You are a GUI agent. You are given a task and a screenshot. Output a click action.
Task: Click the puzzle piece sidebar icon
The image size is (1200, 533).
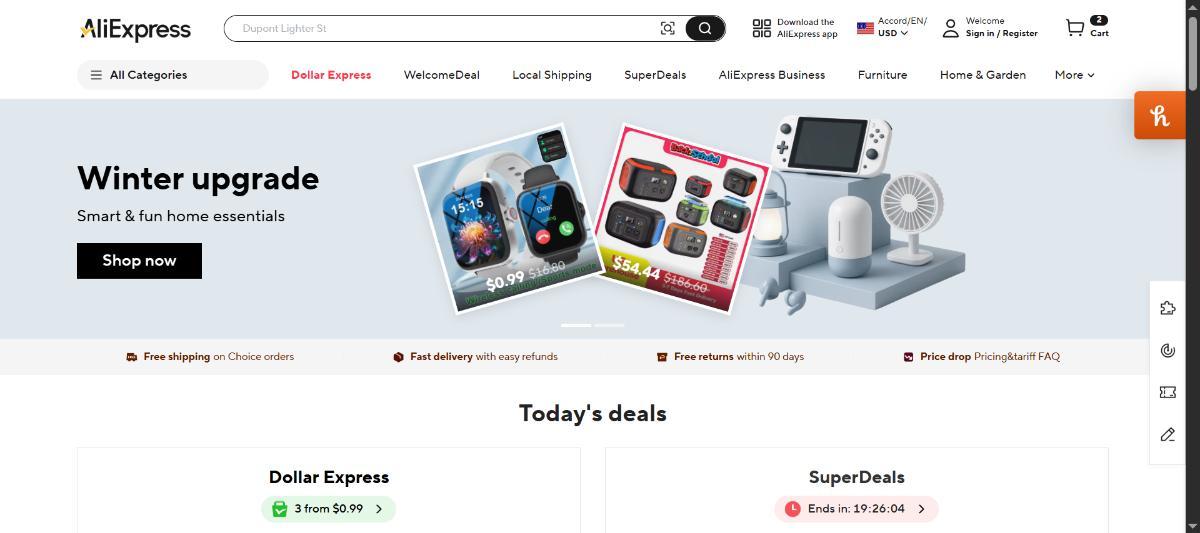point(1168,308)
